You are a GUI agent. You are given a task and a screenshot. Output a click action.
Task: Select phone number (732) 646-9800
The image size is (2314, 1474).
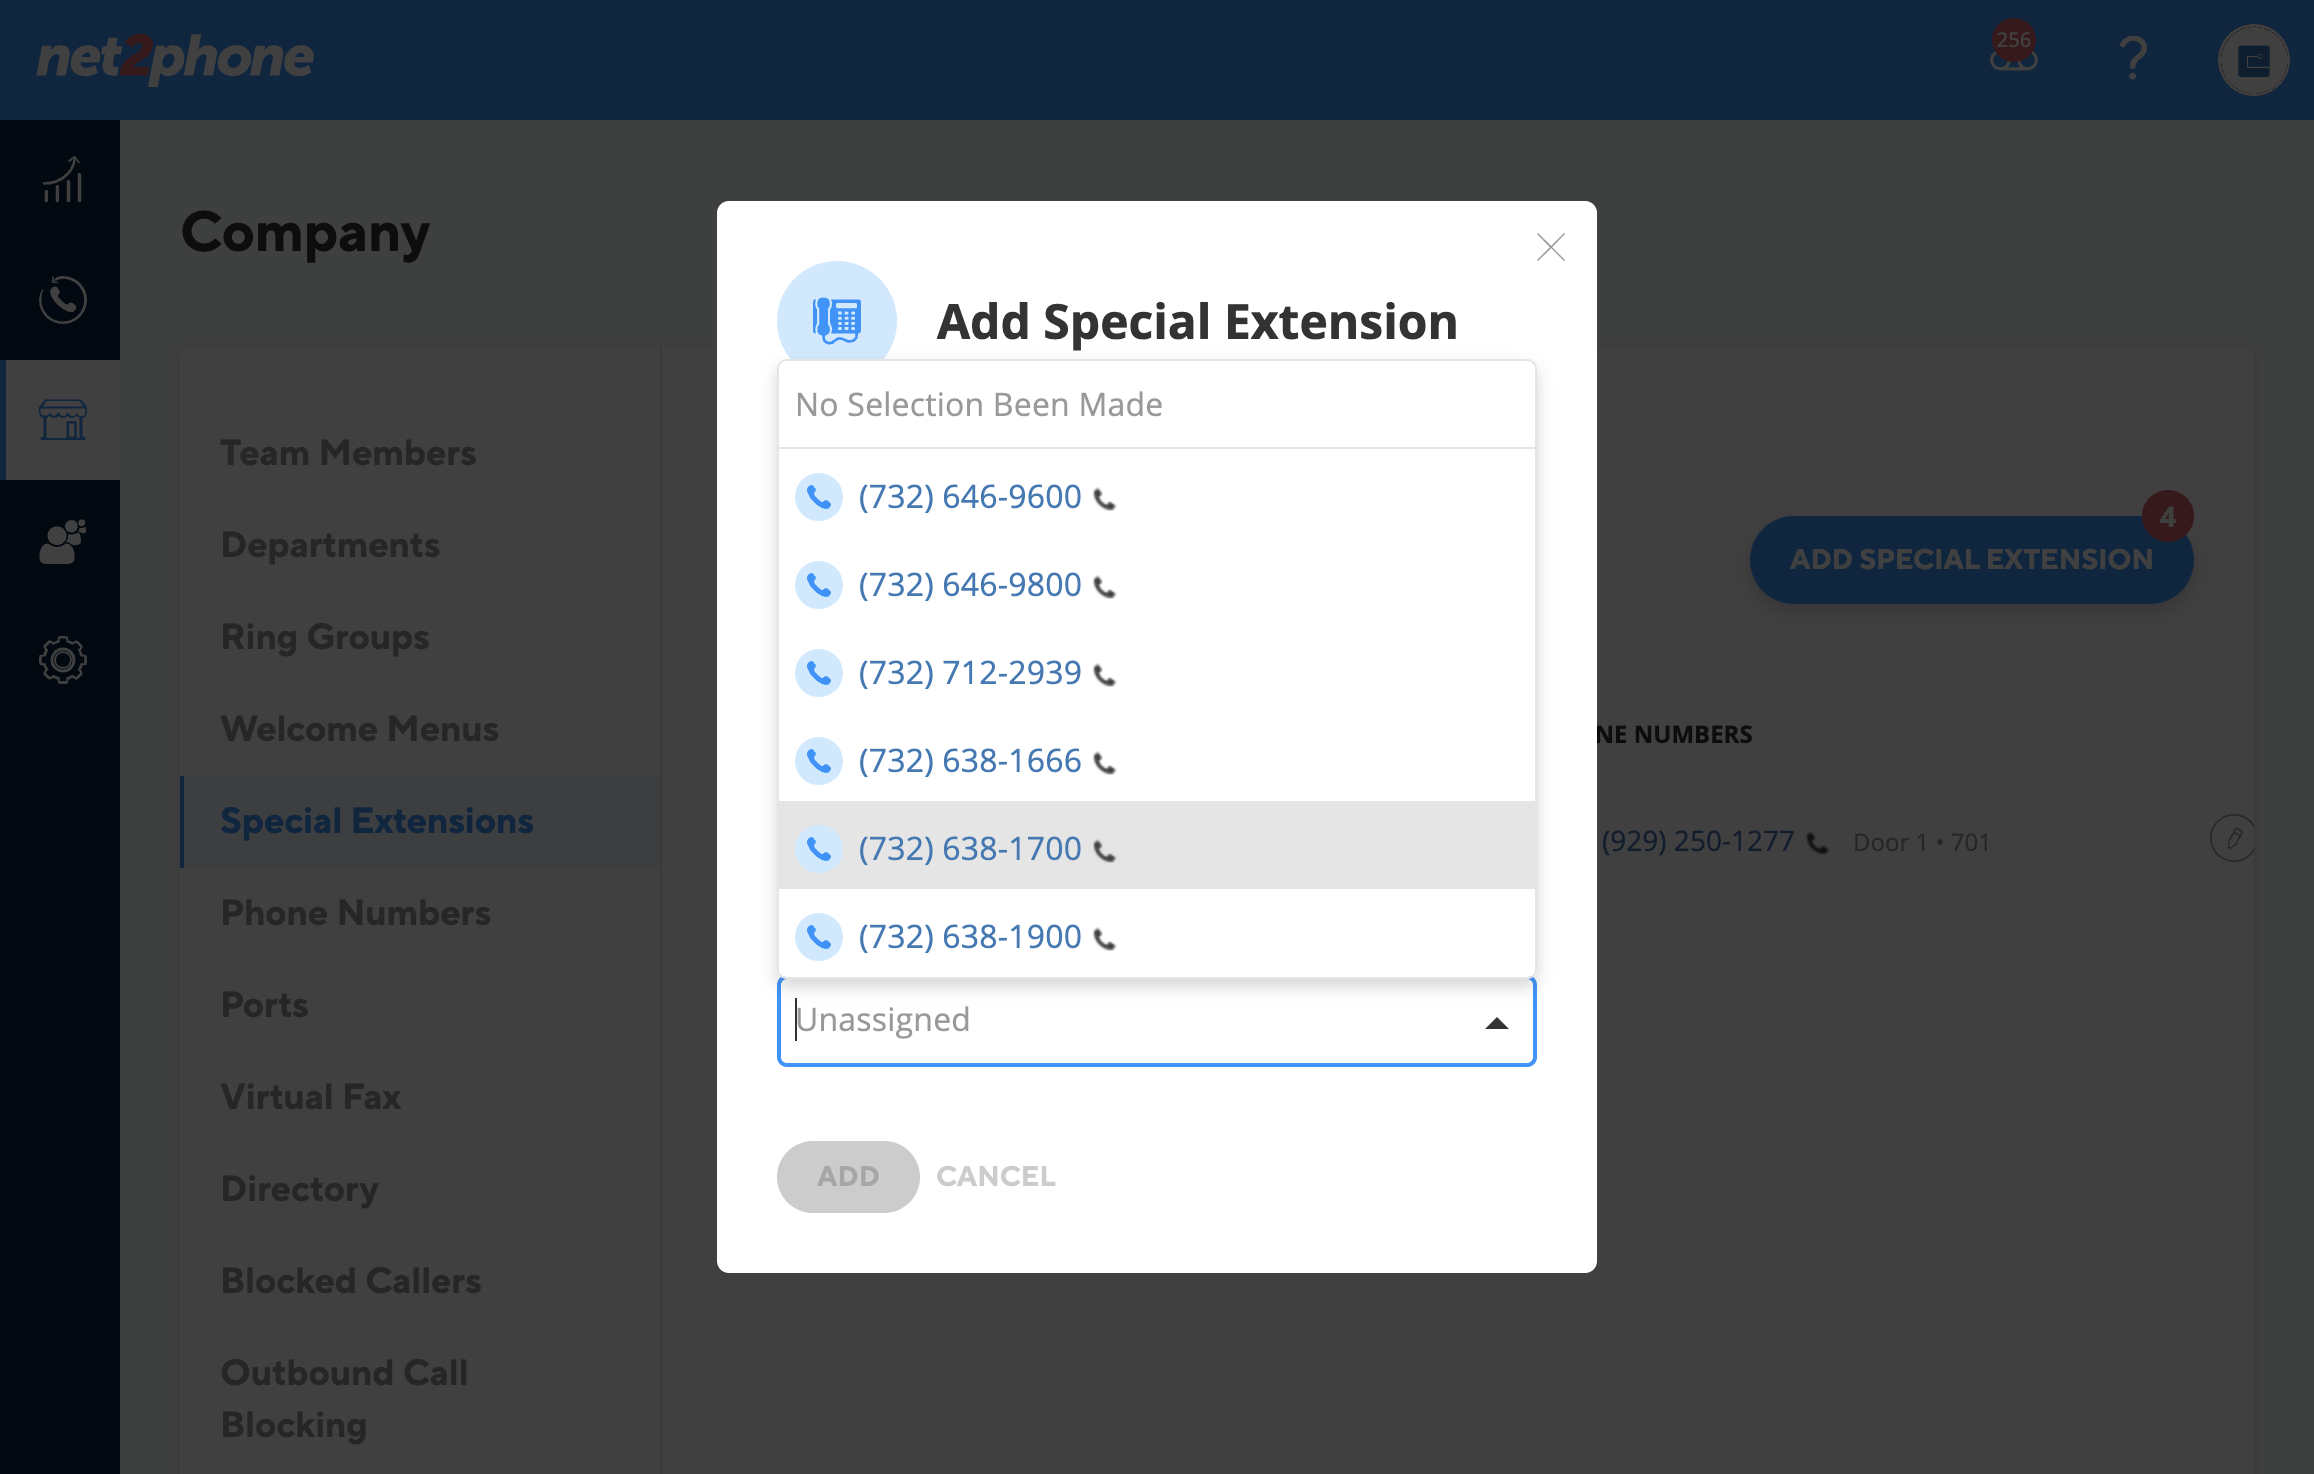click(1157, 585)
